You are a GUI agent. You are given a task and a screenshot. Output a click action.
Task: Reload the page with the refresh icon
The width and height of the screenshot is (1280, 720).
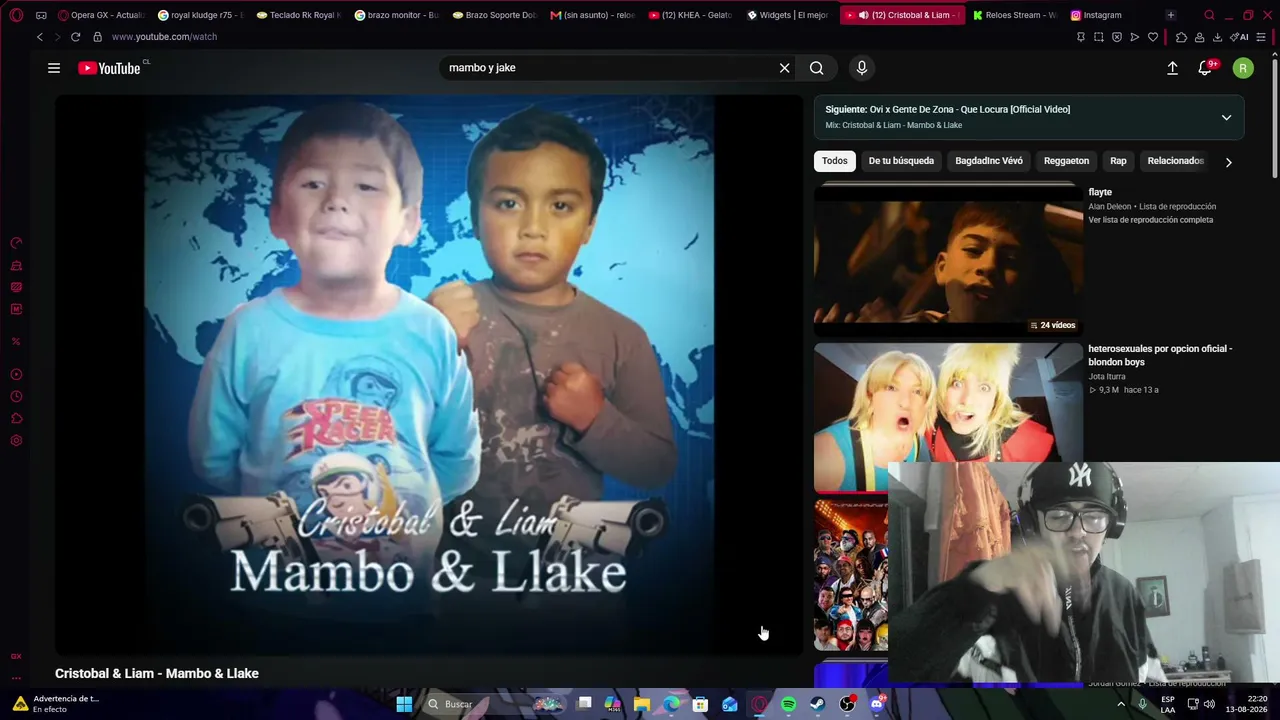tap(75, 37)
